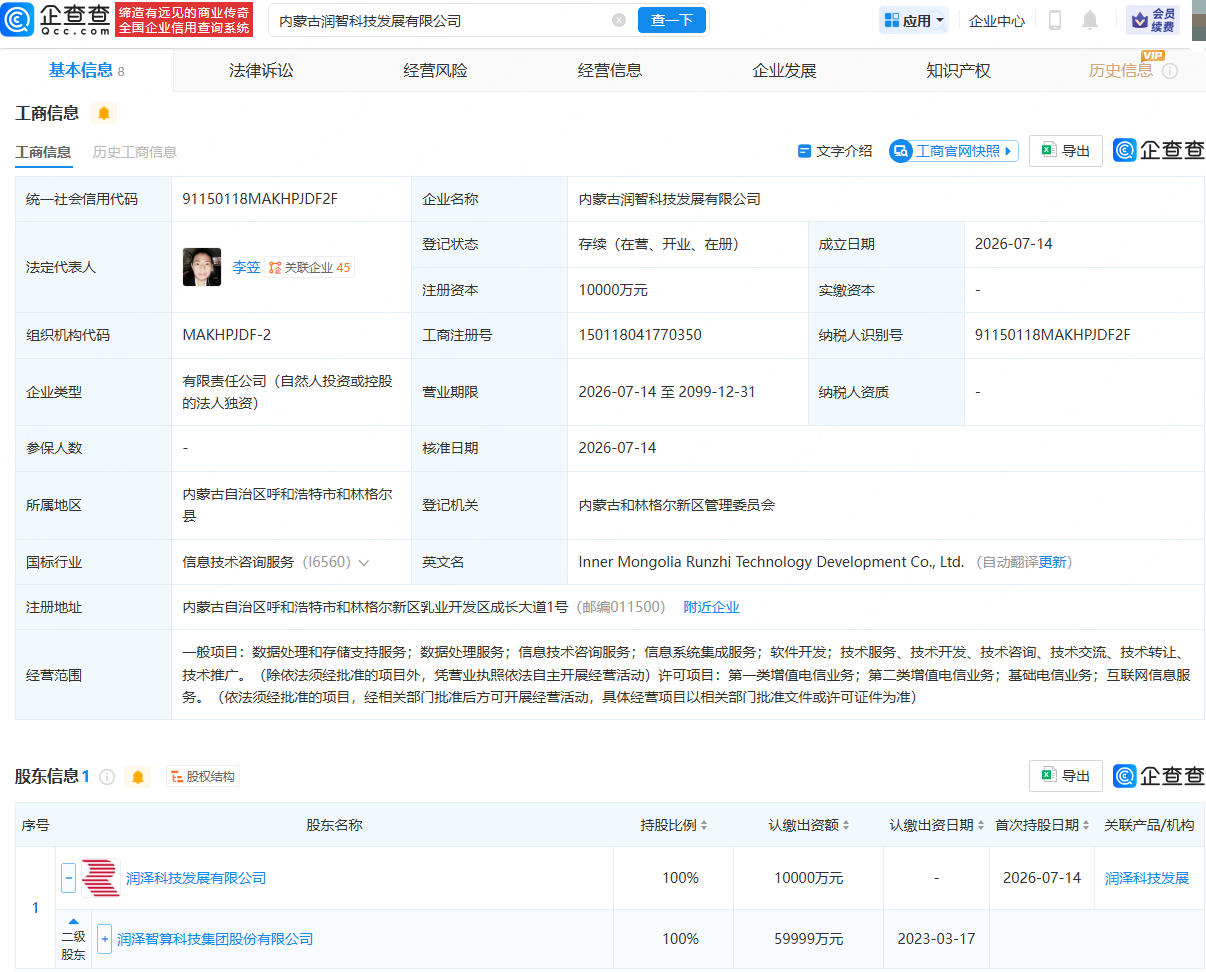
Task: Click the 更新 link beside 自动翻译
Action: point(1052,563)
